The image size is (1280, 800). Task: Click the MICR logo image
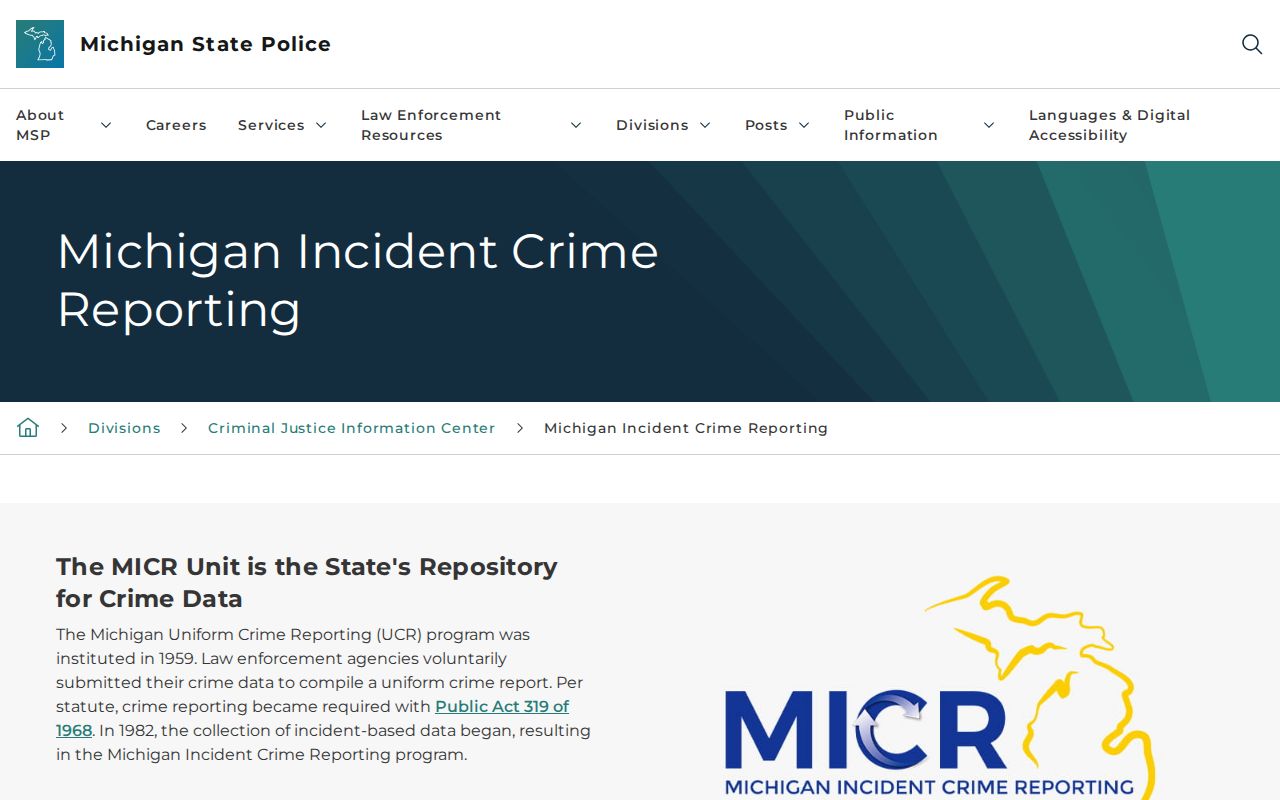pyautogui.click(x=940, y=688)
